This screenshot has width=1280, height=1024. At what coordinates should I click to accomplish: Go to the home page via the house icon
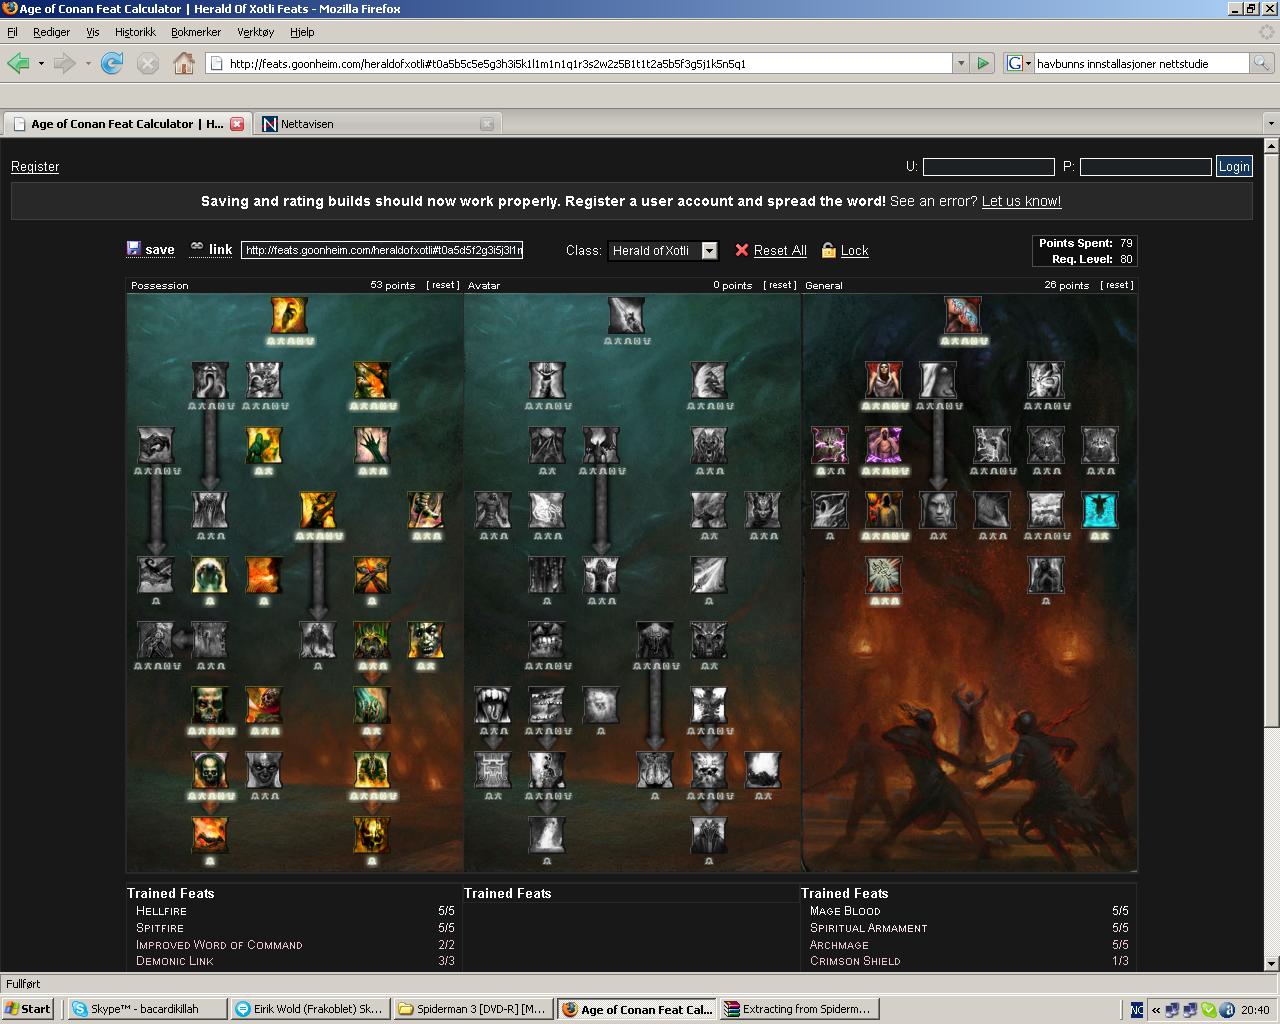184,63
